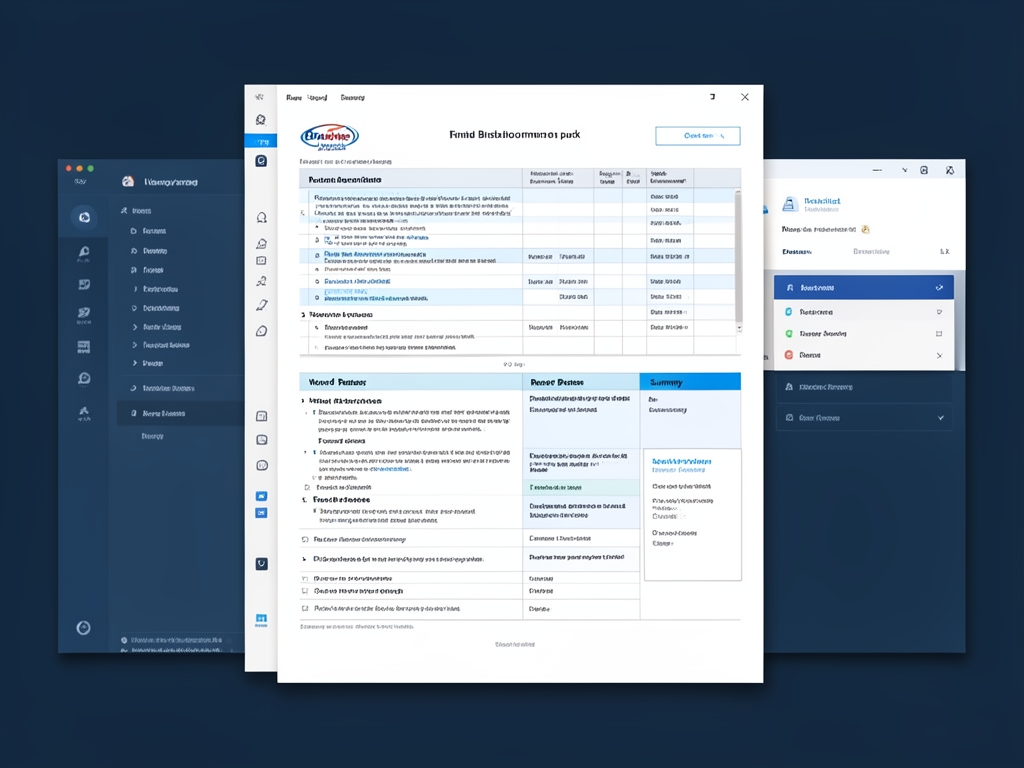Choose the list row with the cyan circle icon

(863, 312)
